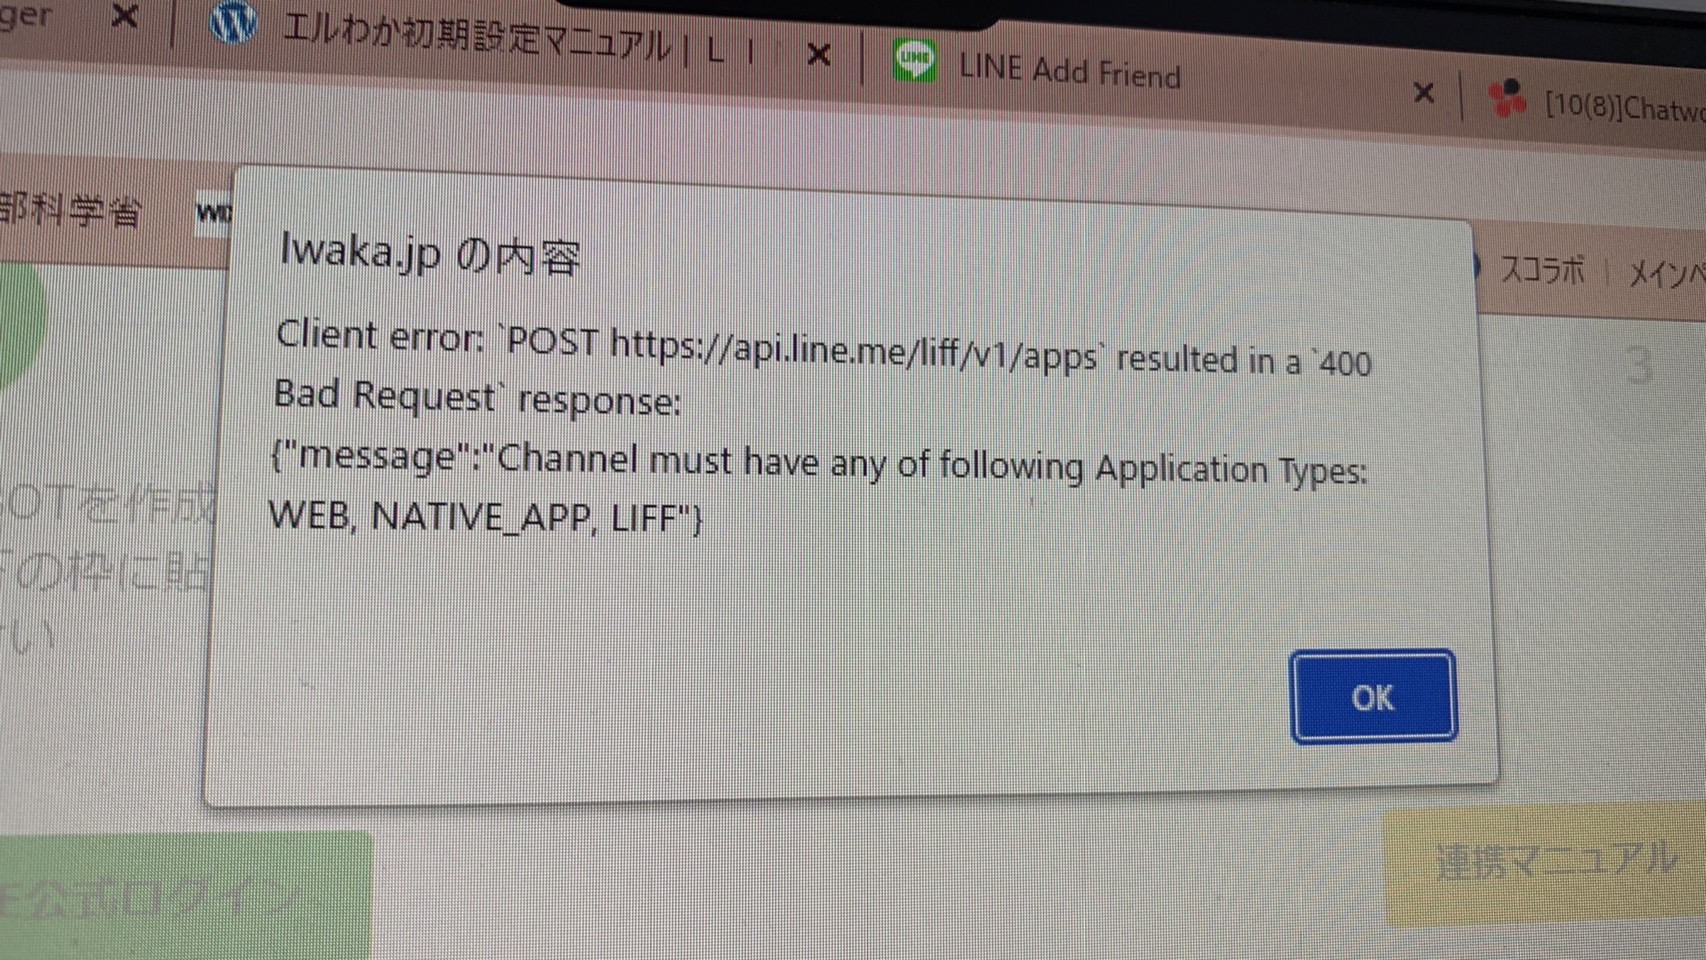
Task: Click the faded step 3 circle
Action: tap(1638, 366)
